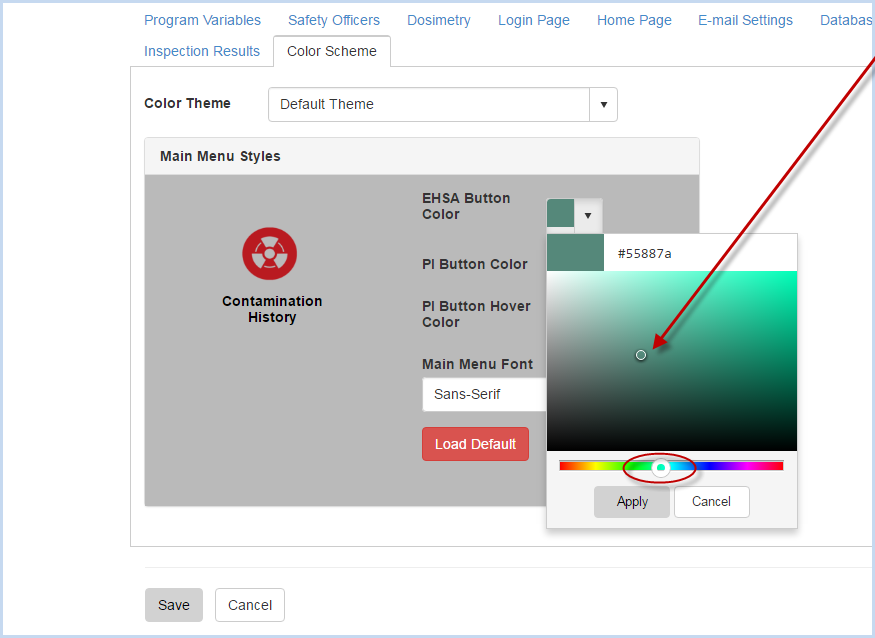
Task: Click the EHSA Button Color label
Action: 466,206
